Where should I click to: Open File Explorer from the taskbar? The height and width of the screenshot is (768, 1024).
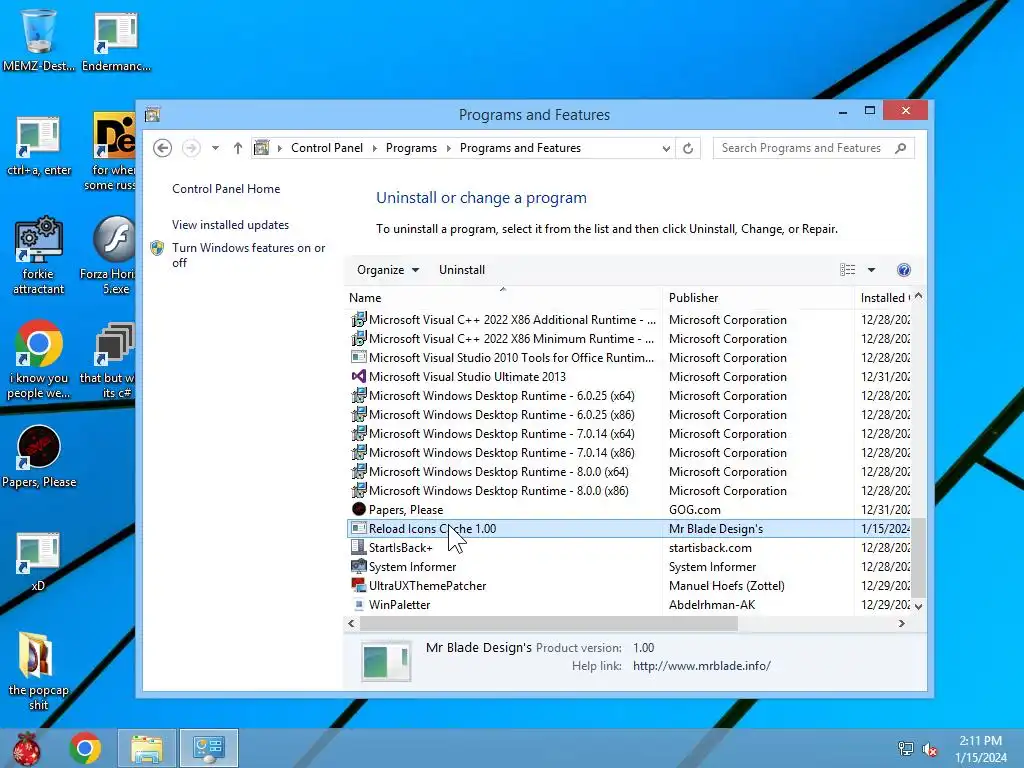pos(147,748)
